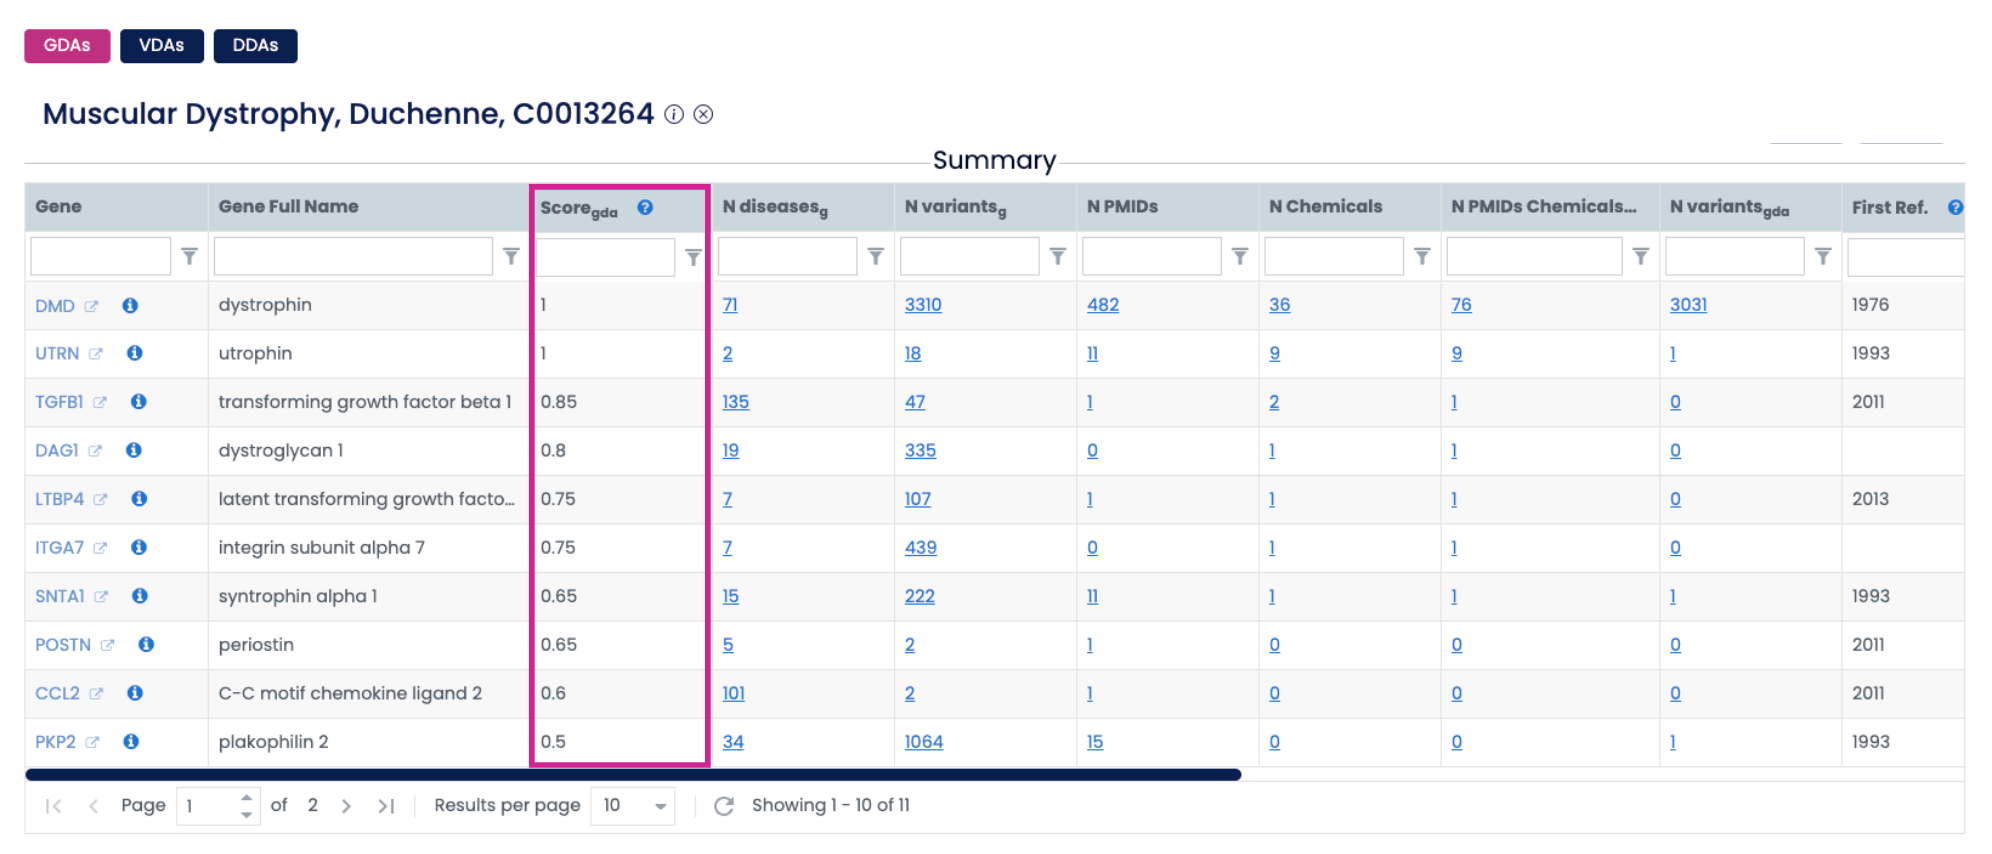
Task: Click First Ref. help icon
Action: pos(1955,207)
